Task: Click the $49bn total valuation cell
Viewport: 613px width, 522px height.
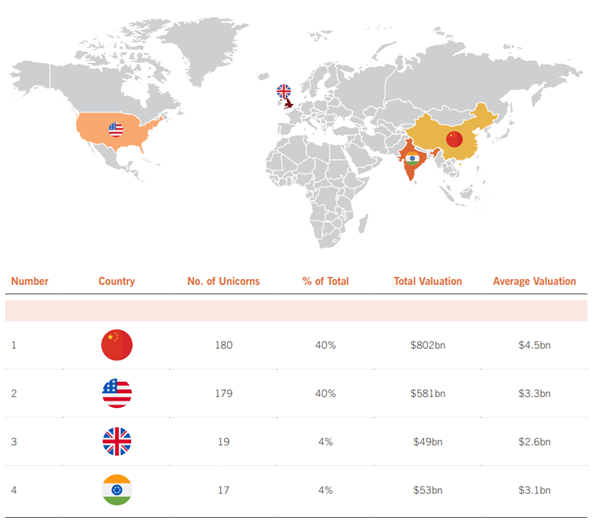Action: point(428,441)
